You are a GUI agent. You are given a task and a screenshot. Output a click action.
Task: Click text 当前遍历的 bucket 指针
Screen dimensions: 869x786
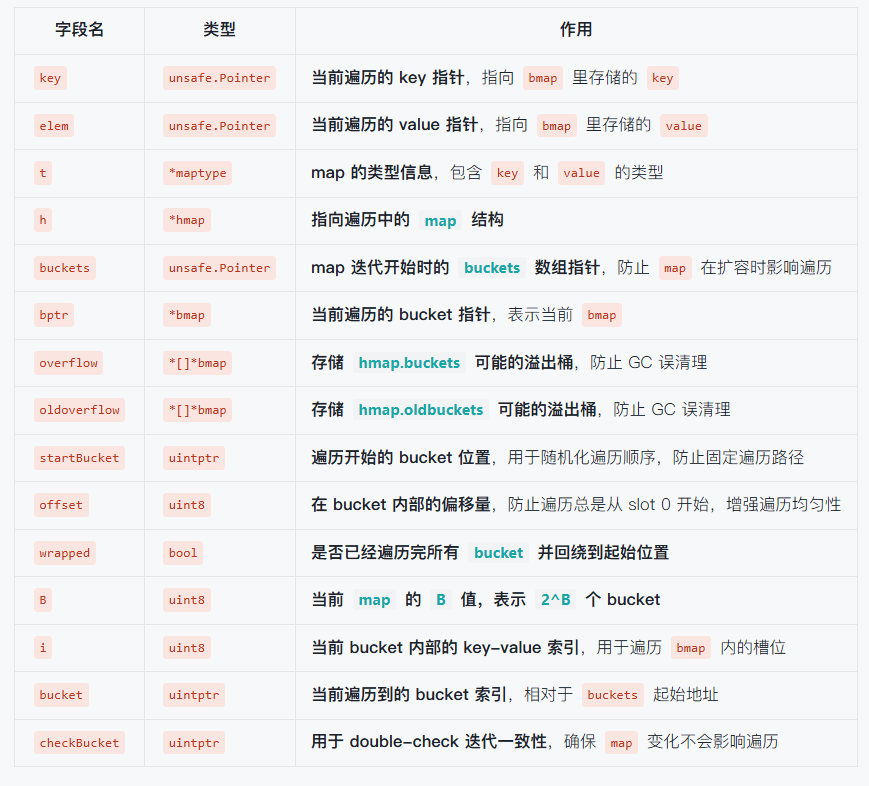[400, 315]
